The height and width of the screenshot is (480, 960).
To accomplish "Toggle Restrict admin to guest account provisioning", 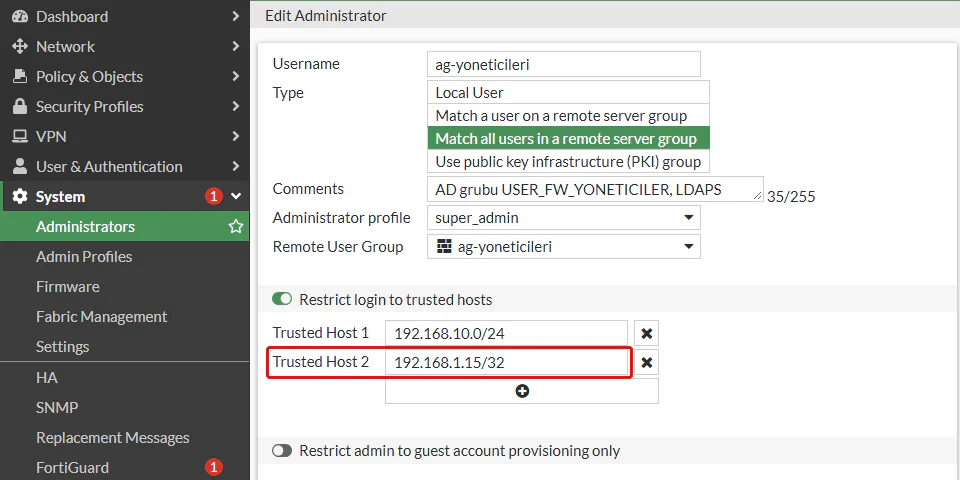I will click(x=282, y=451).
